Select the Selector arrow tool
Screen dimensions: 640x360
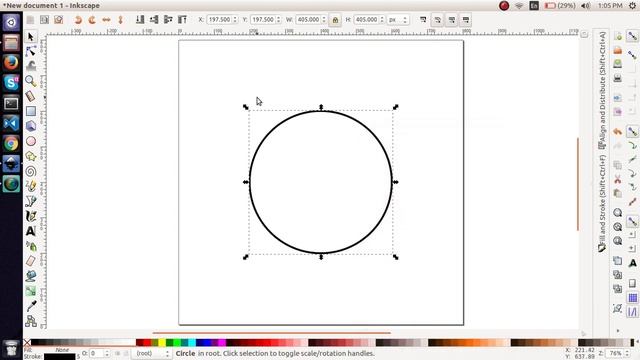[x=31, y=37]
